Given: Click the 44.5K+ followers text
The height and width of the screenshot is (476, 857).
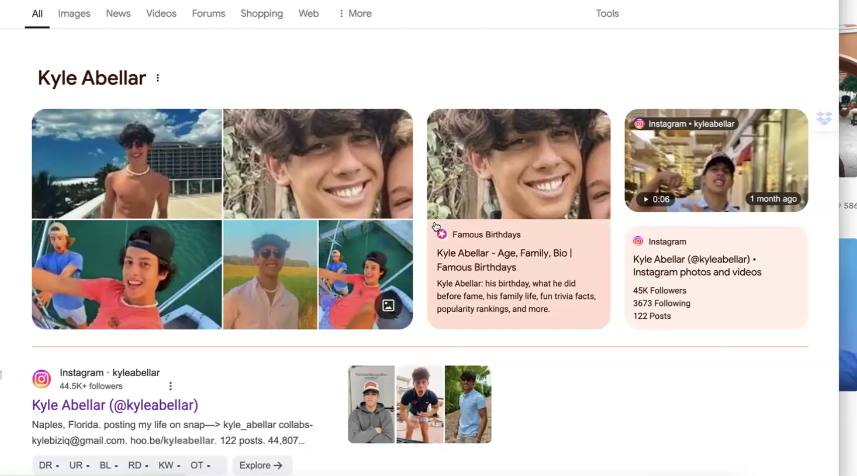Looking at the screenshot, I should pyautogui.click(x=91, y=386).
